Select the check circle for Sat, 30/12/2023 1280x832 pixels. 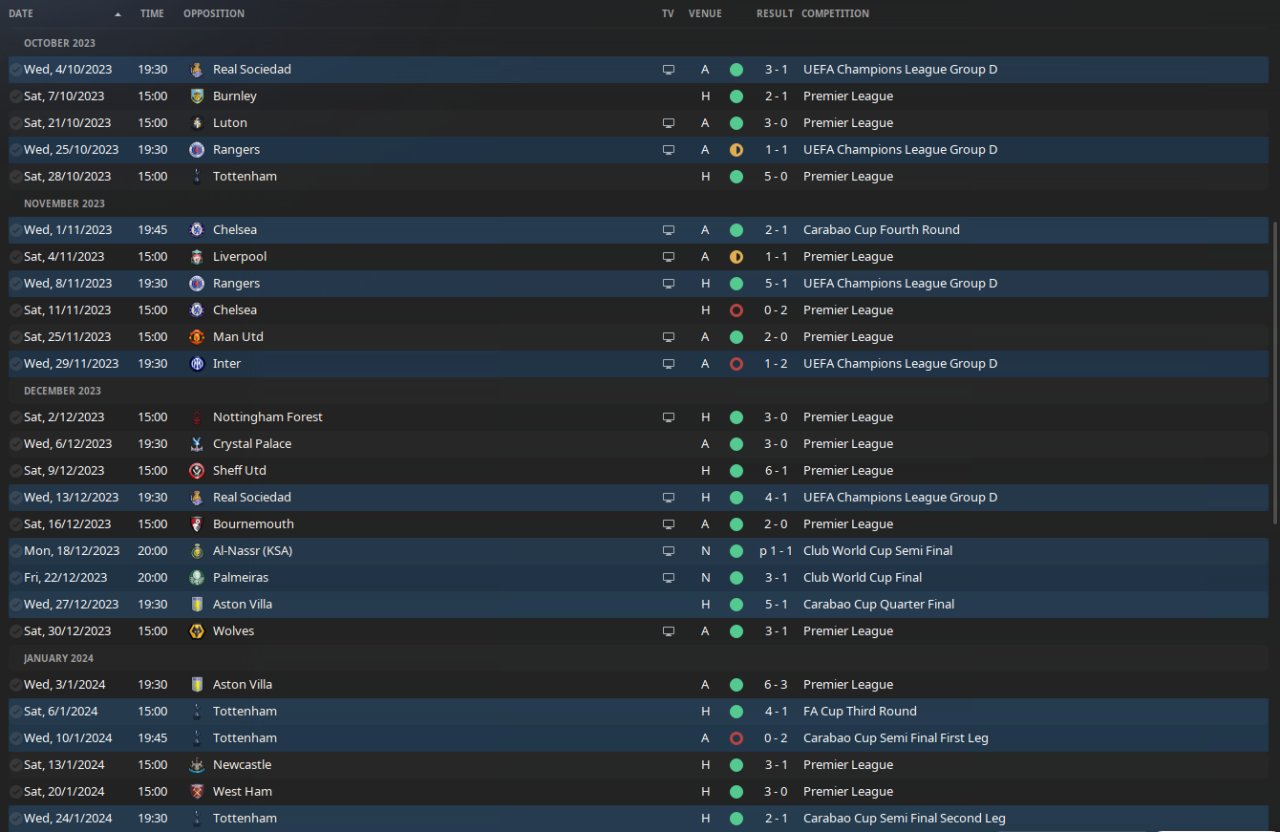15,632
